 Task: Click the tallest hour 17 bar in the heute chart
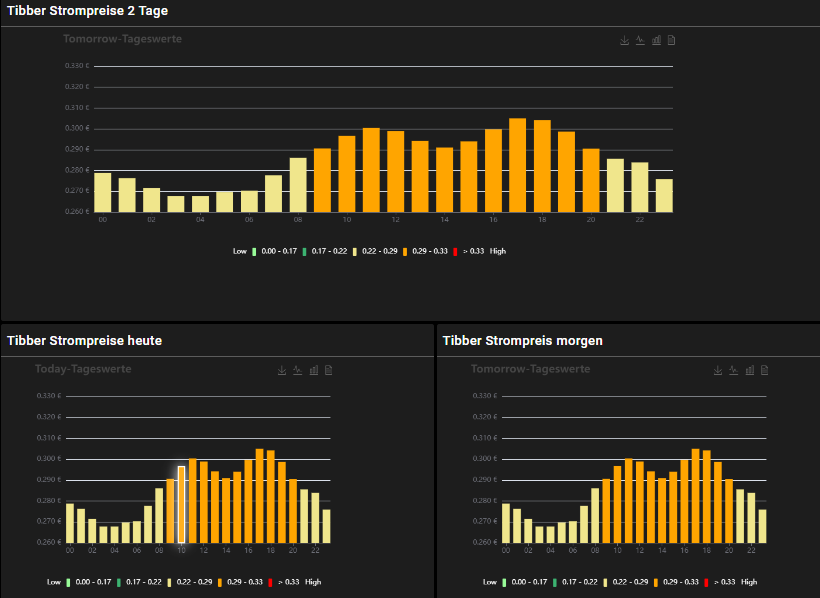tap(259, 496)
